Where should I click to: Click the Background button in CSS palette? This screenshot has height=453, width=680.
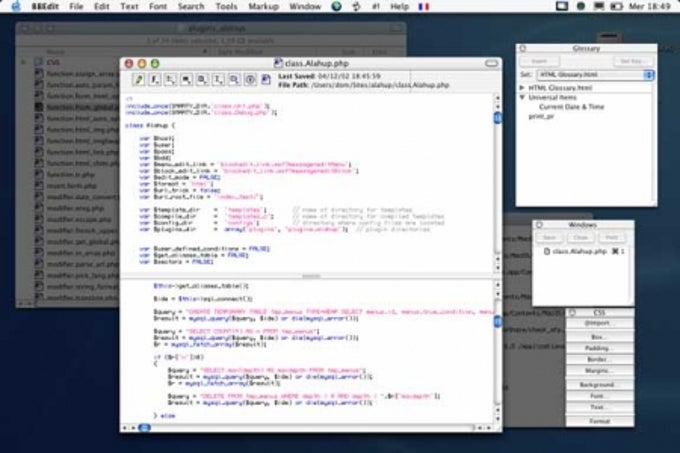(598, 385)
